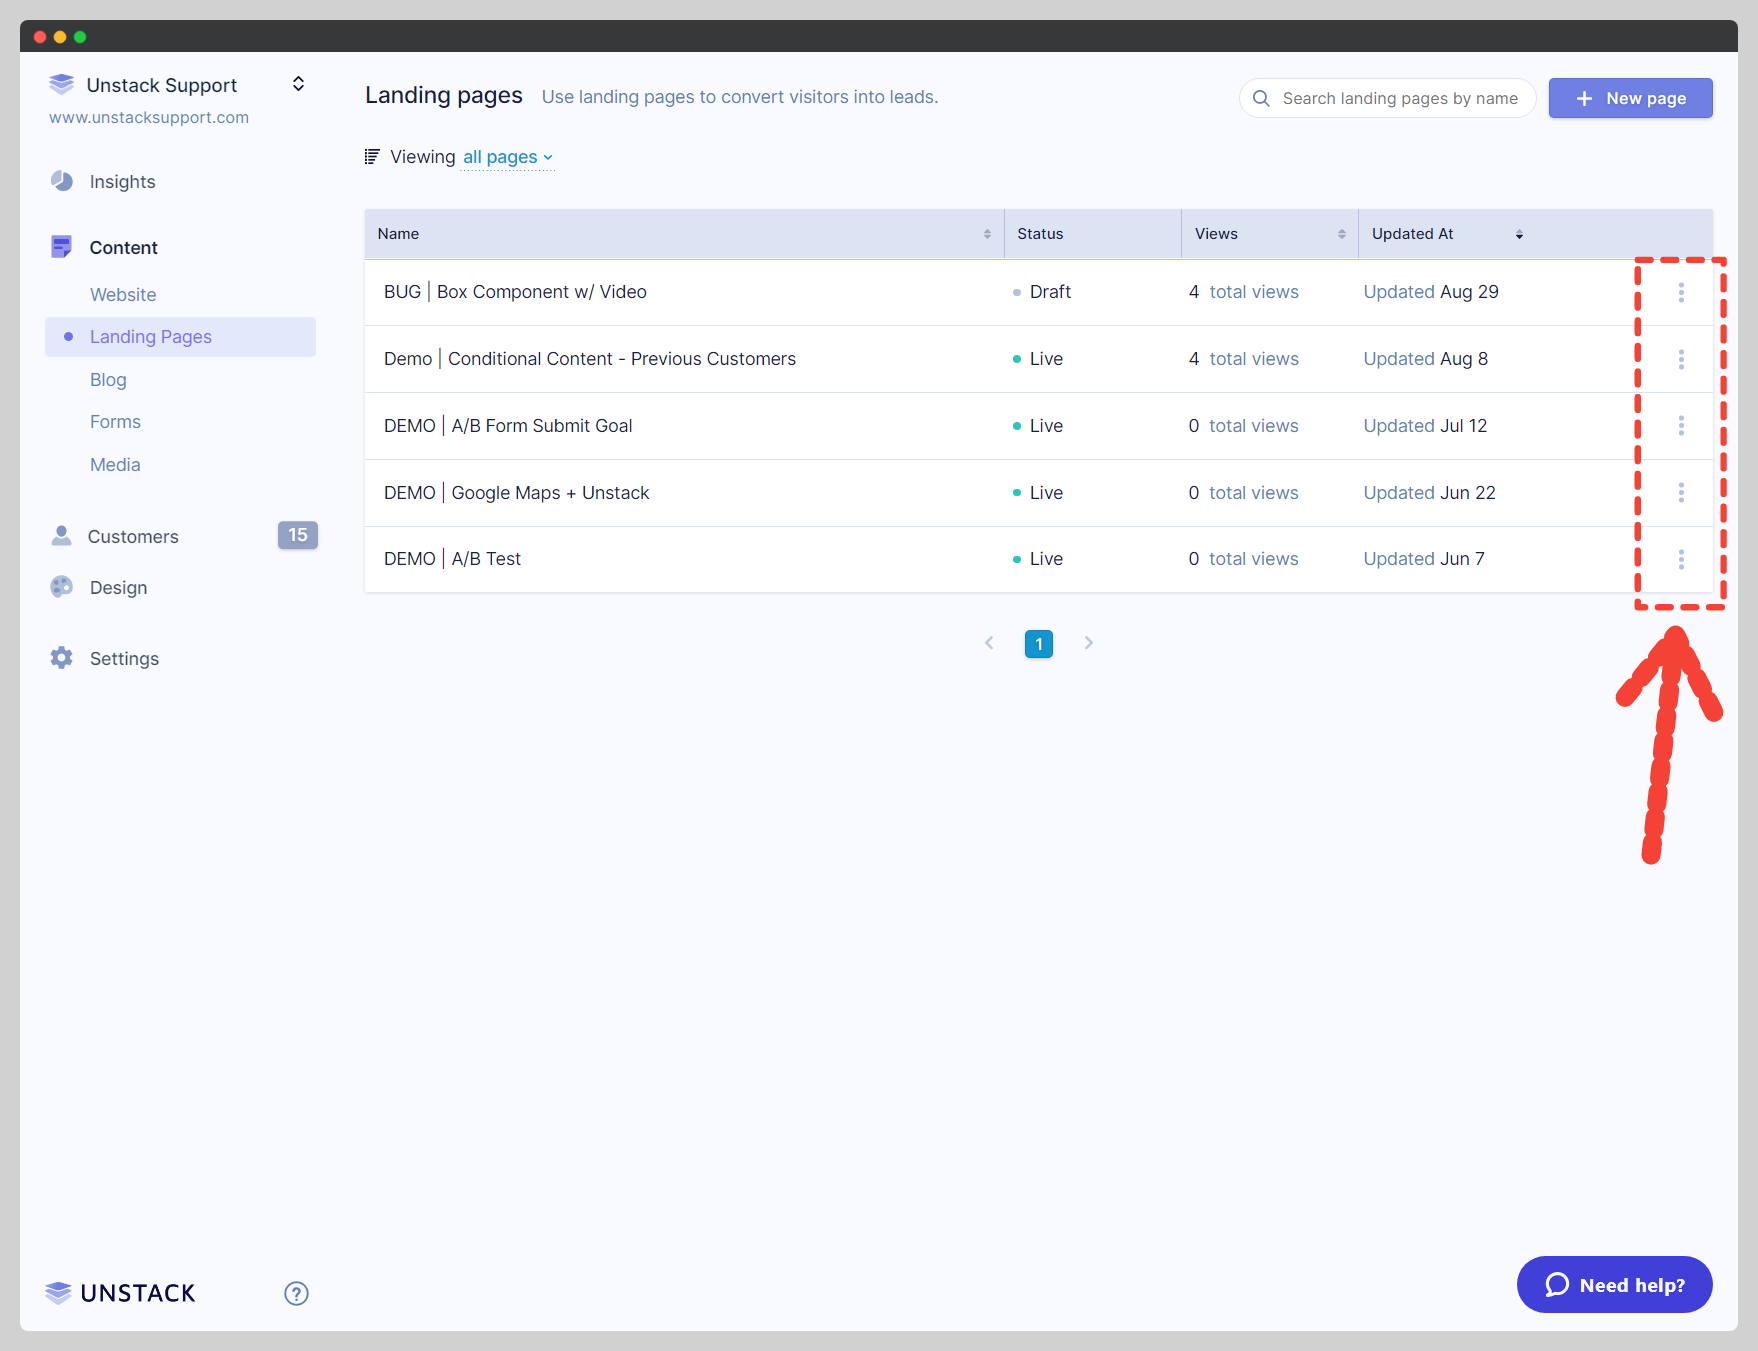This screenshot has height=1351, width=1758.
Task: Click the Settings gear icon
Action: [x=62, y=658]
